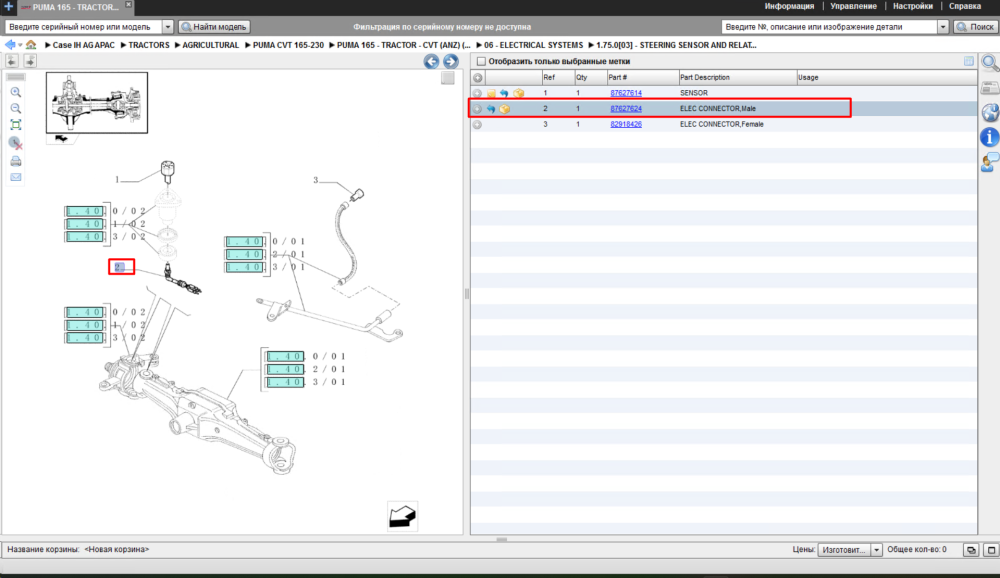Open the Управление menu
The width and height of the screenshot is (1000, 578).
tap(853, 6)
